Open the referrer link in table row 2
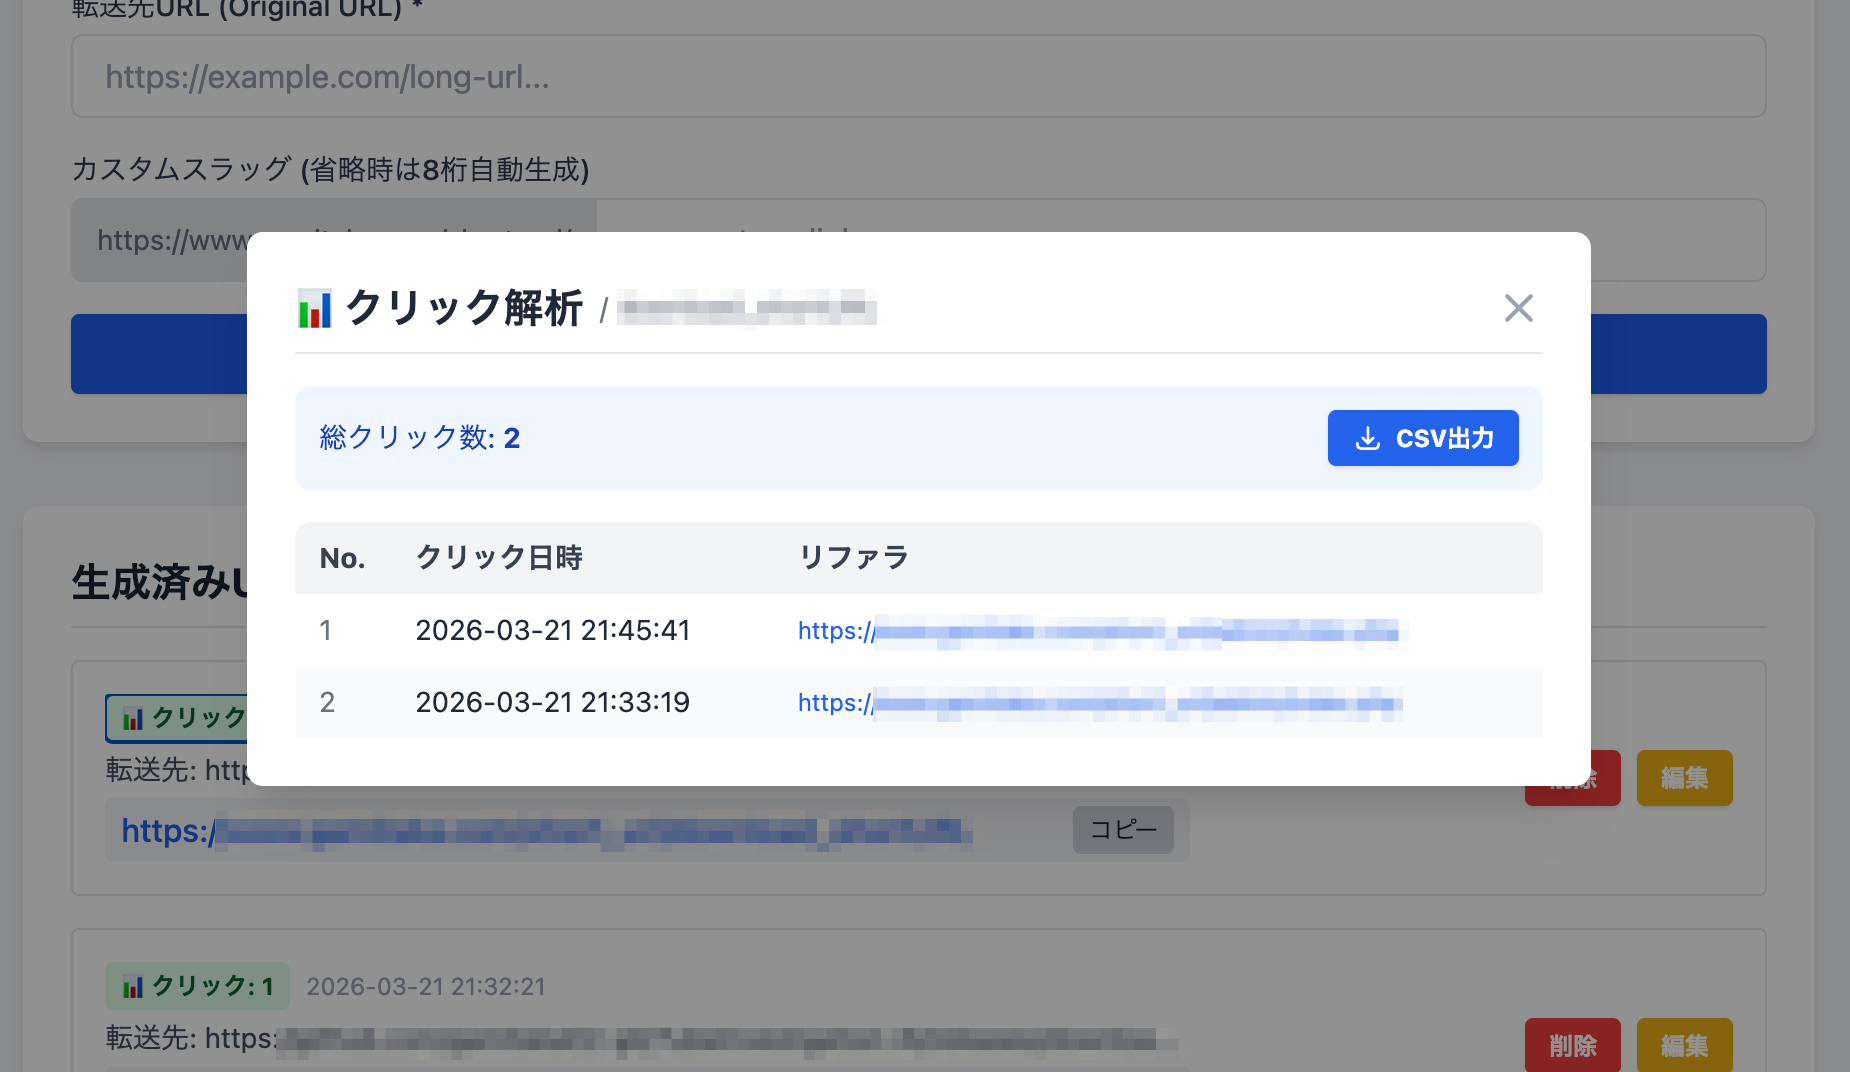The width and height of the screenshot is (1850, 1072). click(x=1100, y=703)
